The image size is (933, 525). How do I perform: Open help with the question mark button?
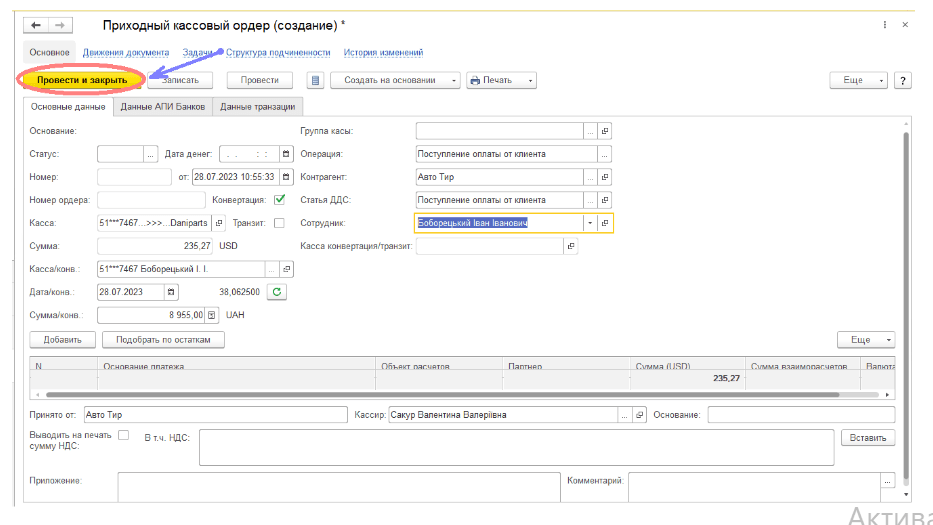(901, 80)
